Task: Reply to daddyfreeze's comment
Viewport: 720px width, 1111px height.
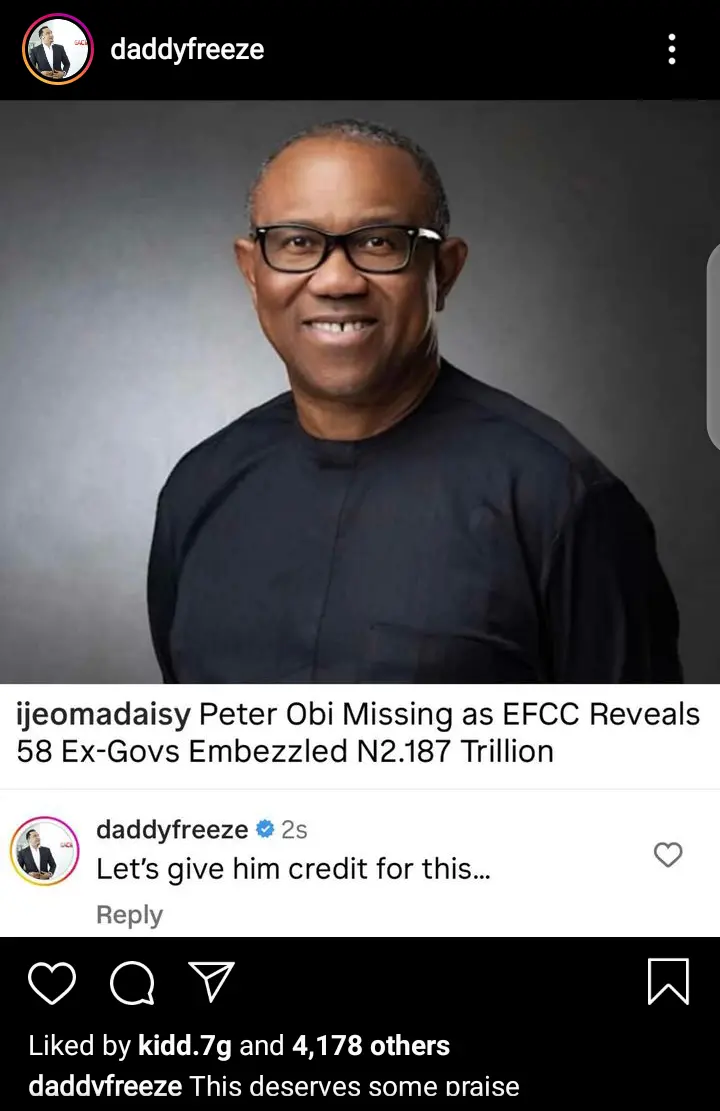Action: click(130, 914)
